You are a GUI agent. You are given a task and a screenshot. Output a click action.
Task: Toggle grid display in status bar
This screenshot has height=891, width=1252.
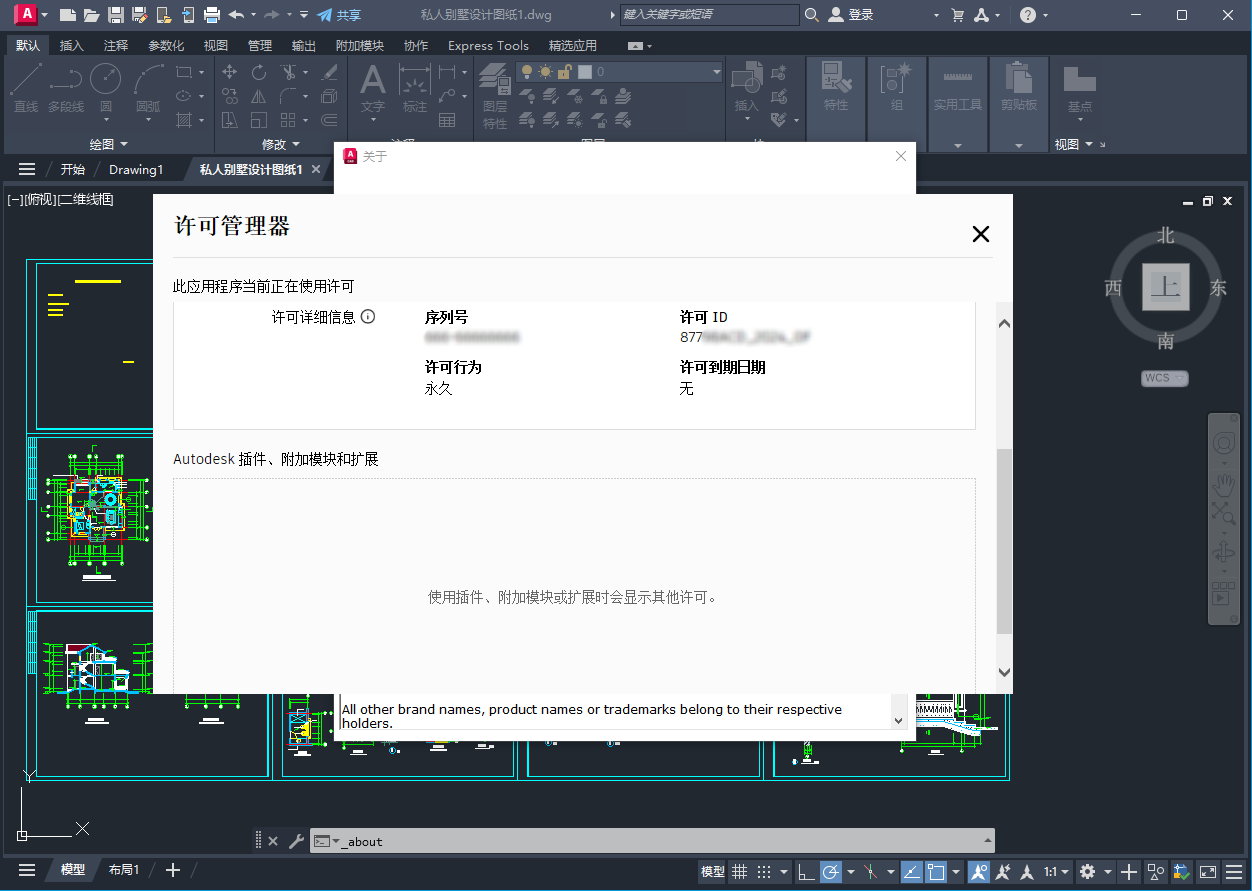coord(739,871)
